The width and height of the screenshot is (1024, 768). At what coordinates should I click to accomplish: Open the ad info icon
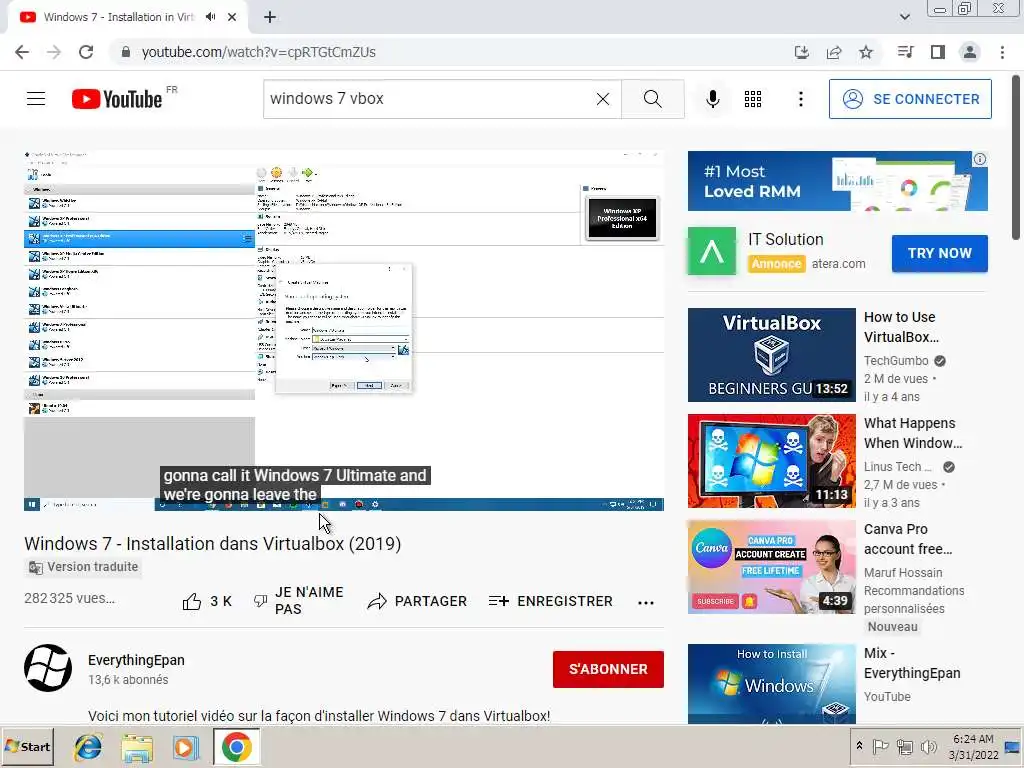pos(980,159)
